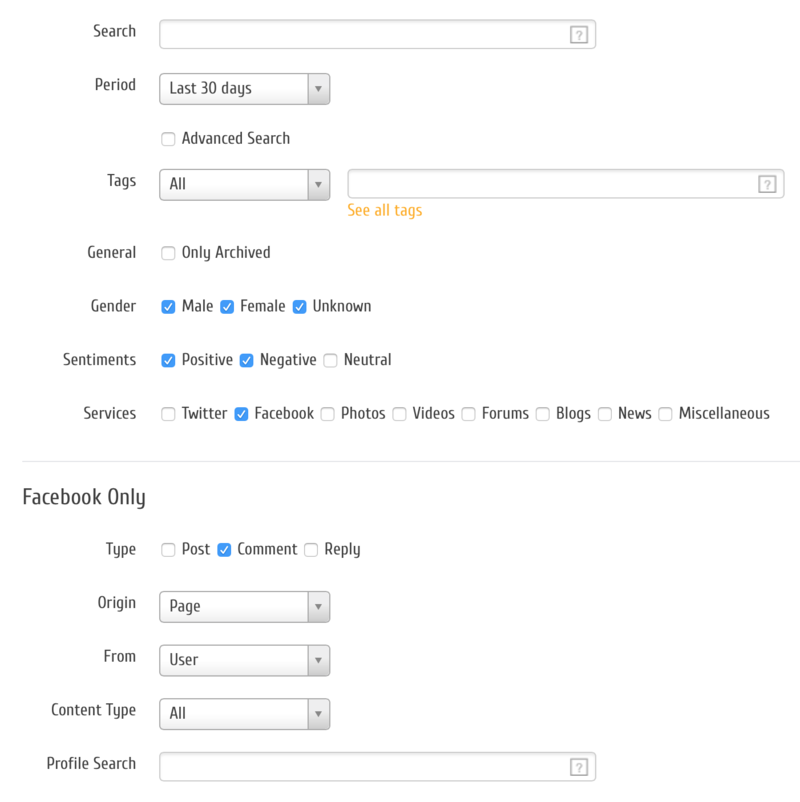The height and width of the screenshot is (802, 800).
Task: Click the help icon in Tags field
Action: (x=767, y=184)
